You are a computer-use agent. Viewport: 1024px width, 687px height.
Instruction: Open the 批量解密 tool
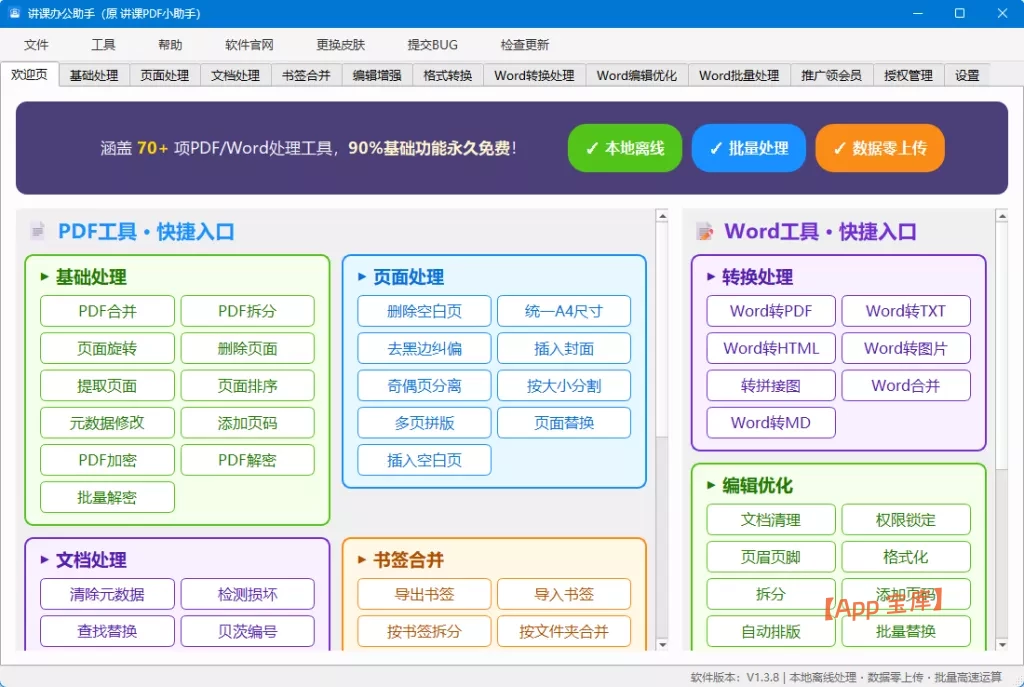click(x=107, y=497)
